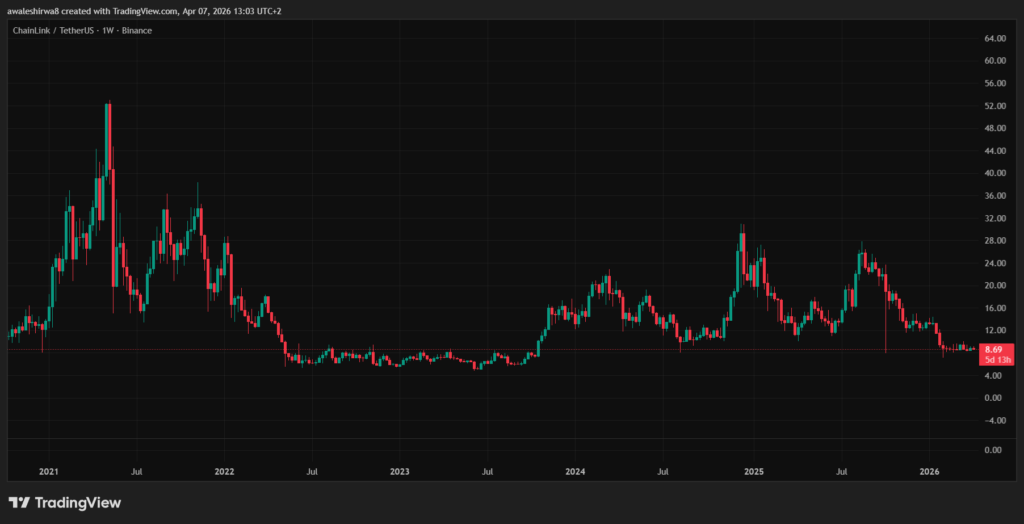Click the 0.00 label on lower pane scale

(x=994, y=450)
